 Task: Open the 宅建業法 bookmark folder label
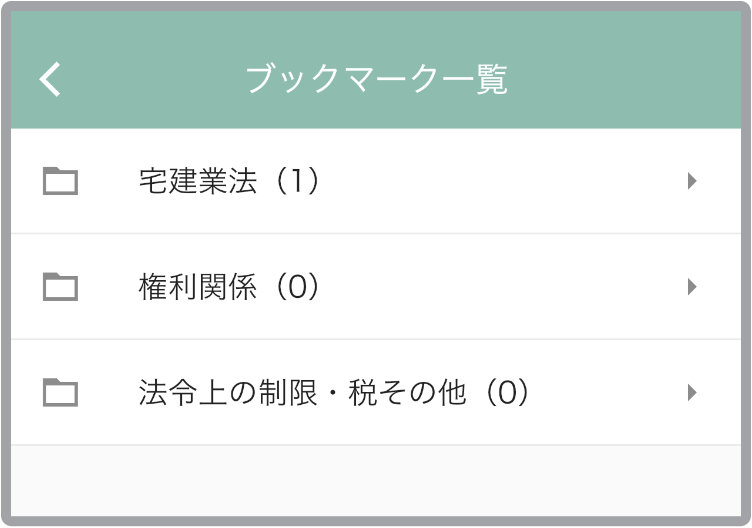coord(198,181)
